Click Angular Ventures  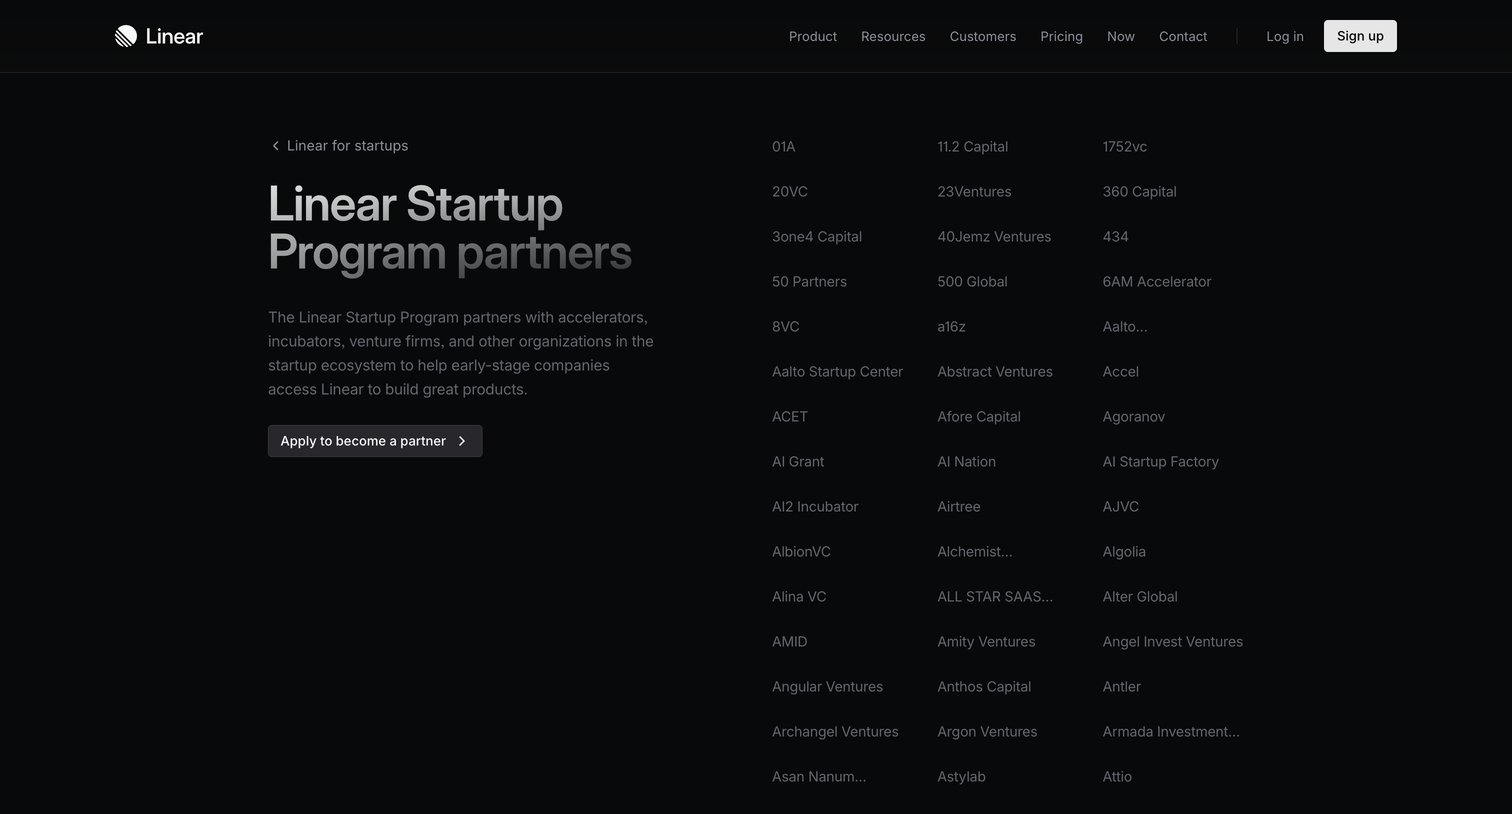pos(828,687)
